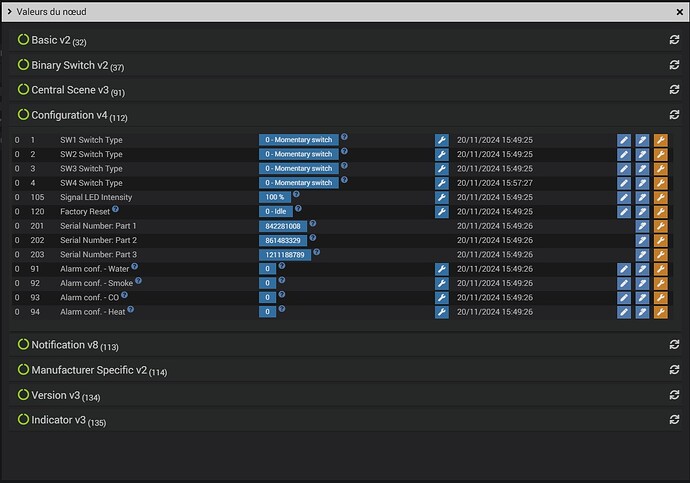Click SW2 Switch Type's Momentary switch value
The image size is (690, 483).
click(x=299, y=154)
